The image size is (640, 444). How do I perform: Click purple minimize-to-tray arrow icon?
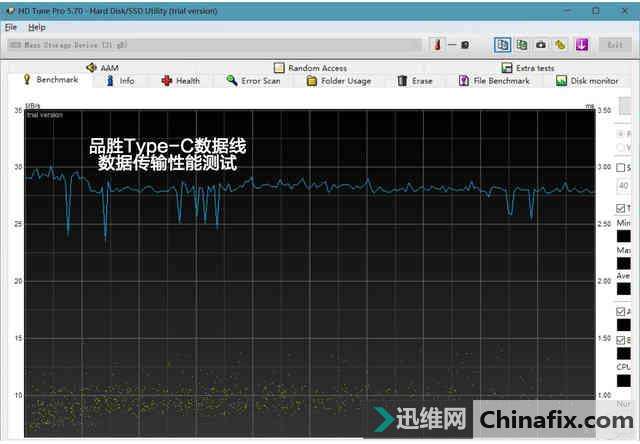(x=582, y=44)
